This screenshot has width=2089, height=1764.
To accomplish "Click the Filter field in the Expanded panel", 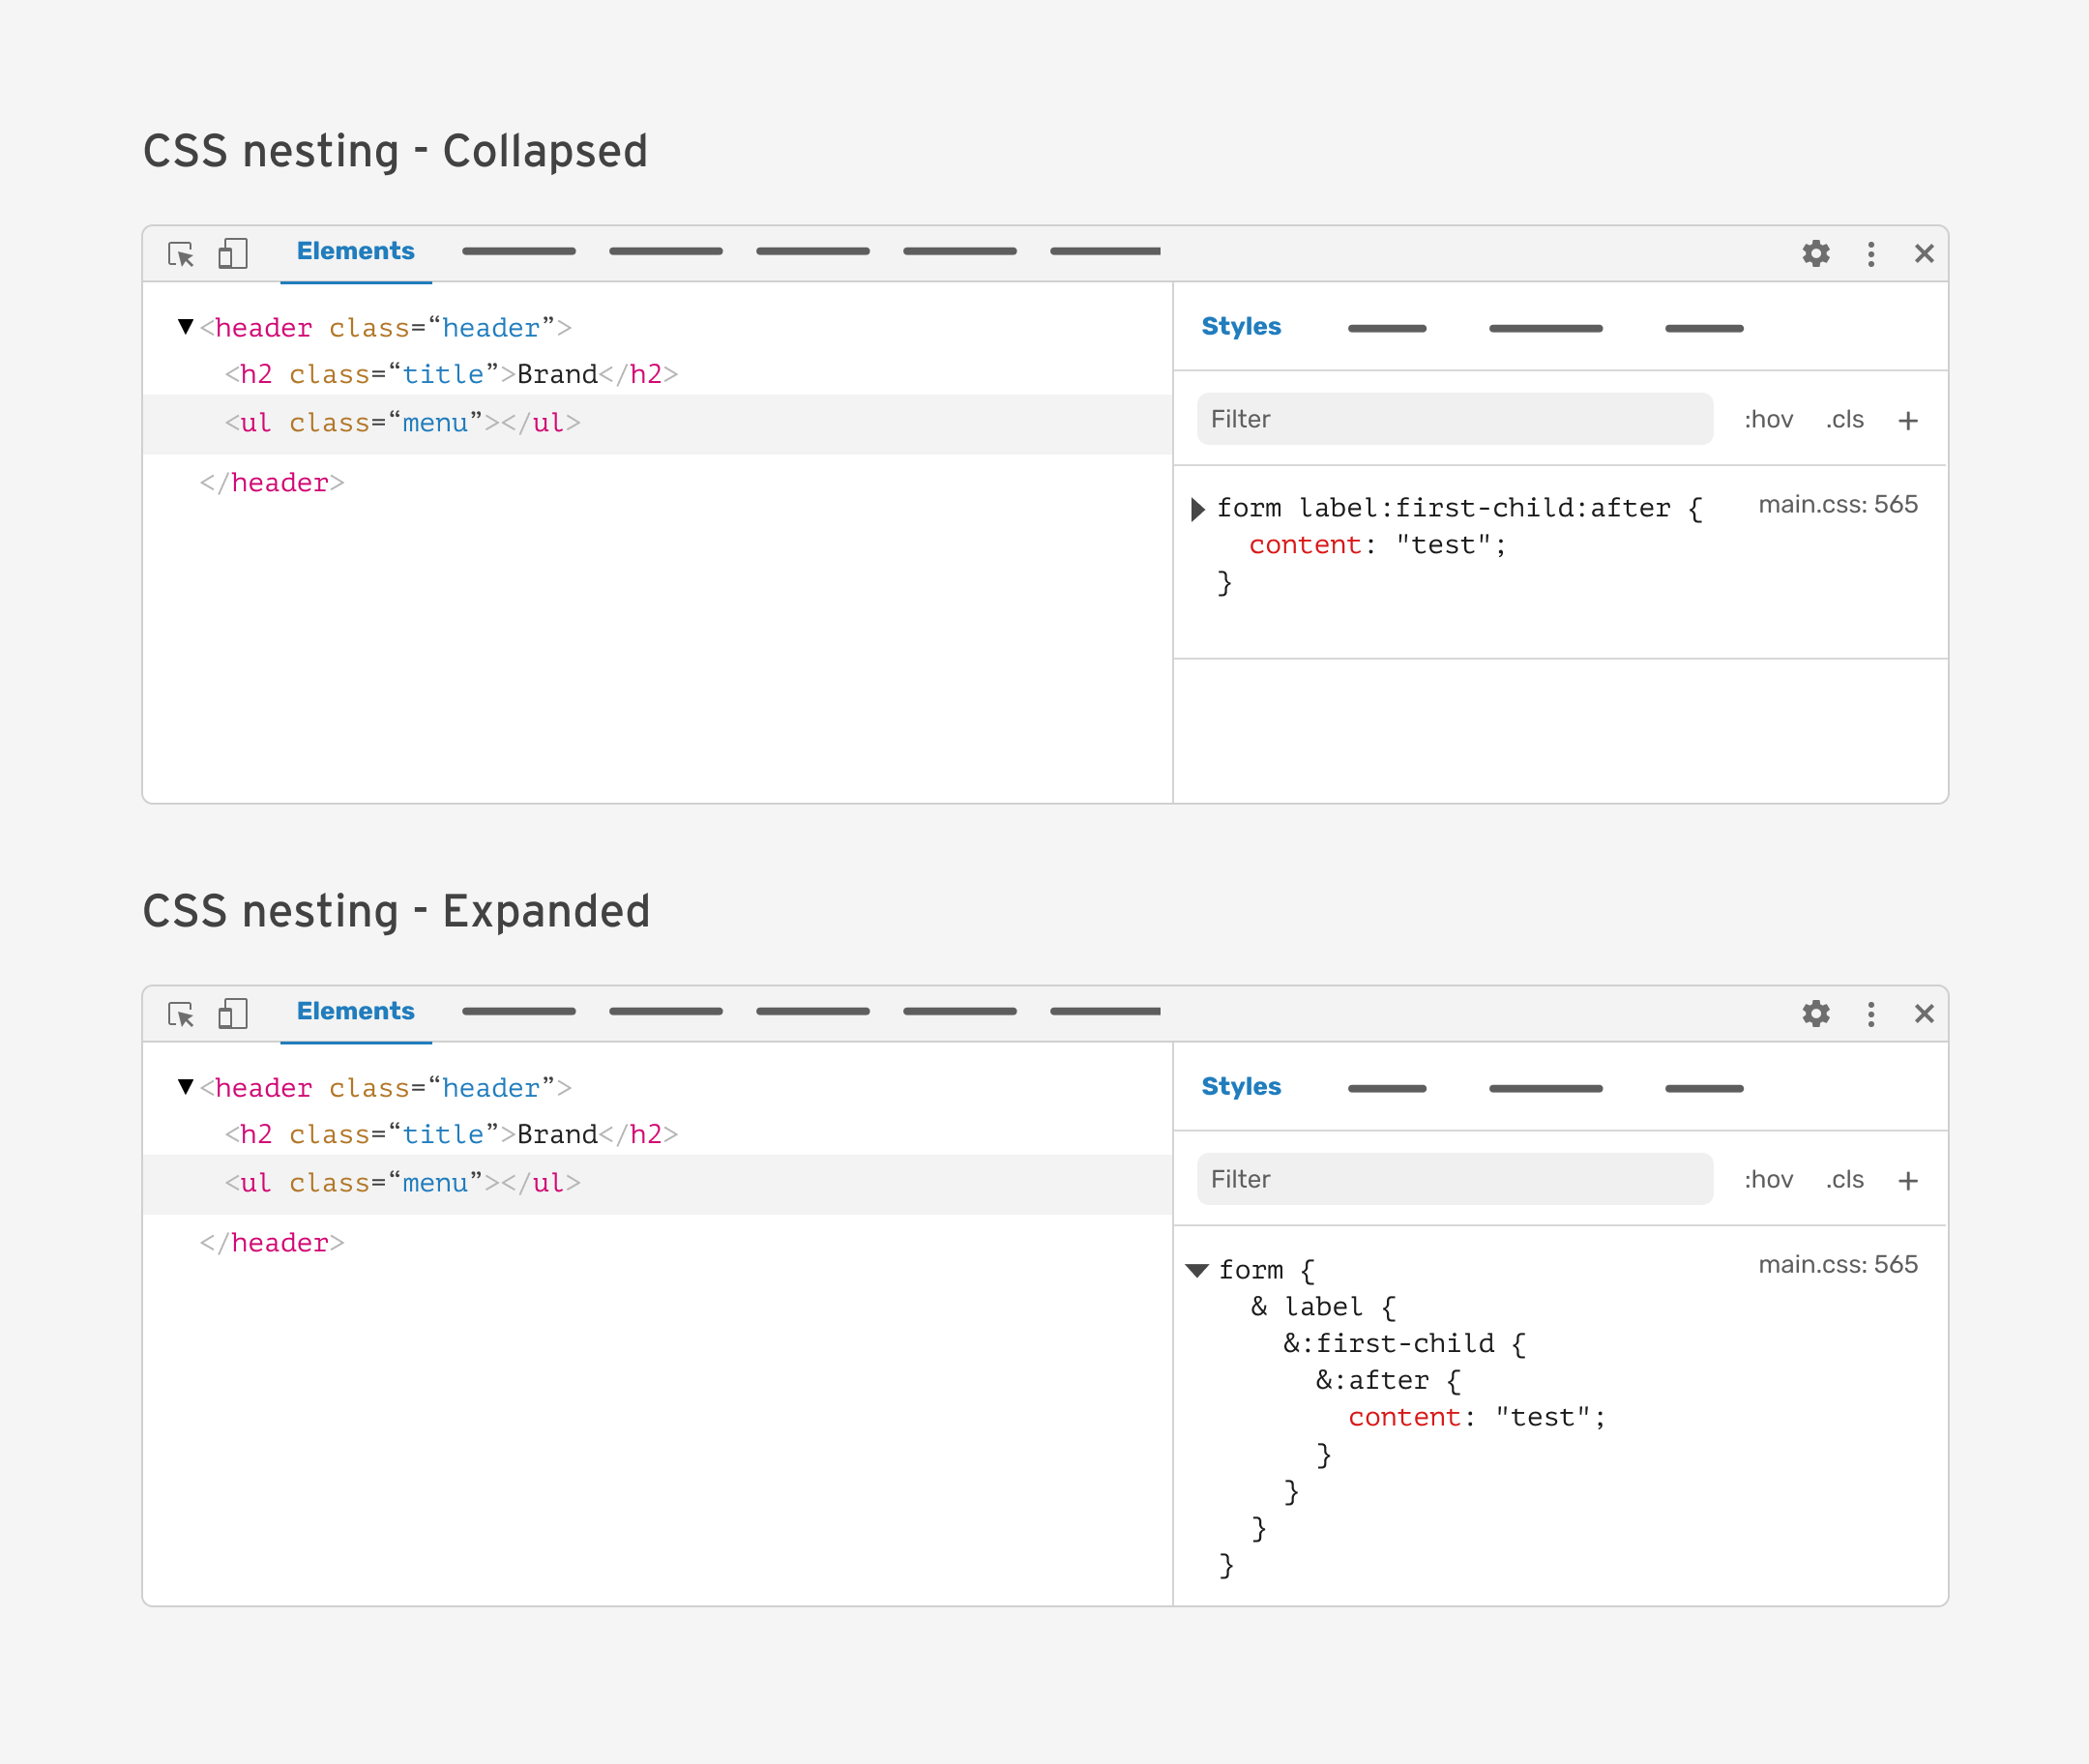I will 1454,1180.
